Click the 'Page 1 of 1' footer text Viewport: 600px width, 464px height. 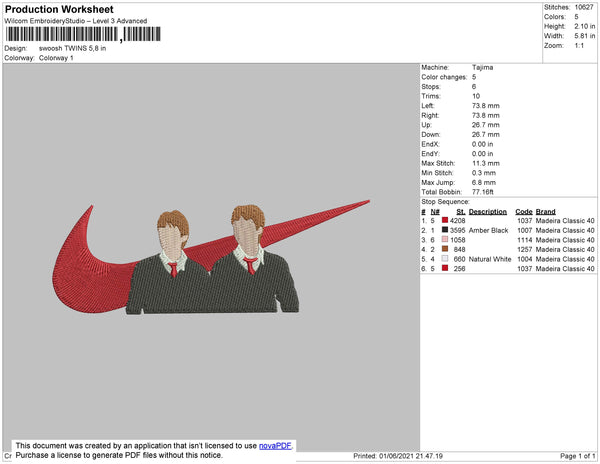point(578,456)
